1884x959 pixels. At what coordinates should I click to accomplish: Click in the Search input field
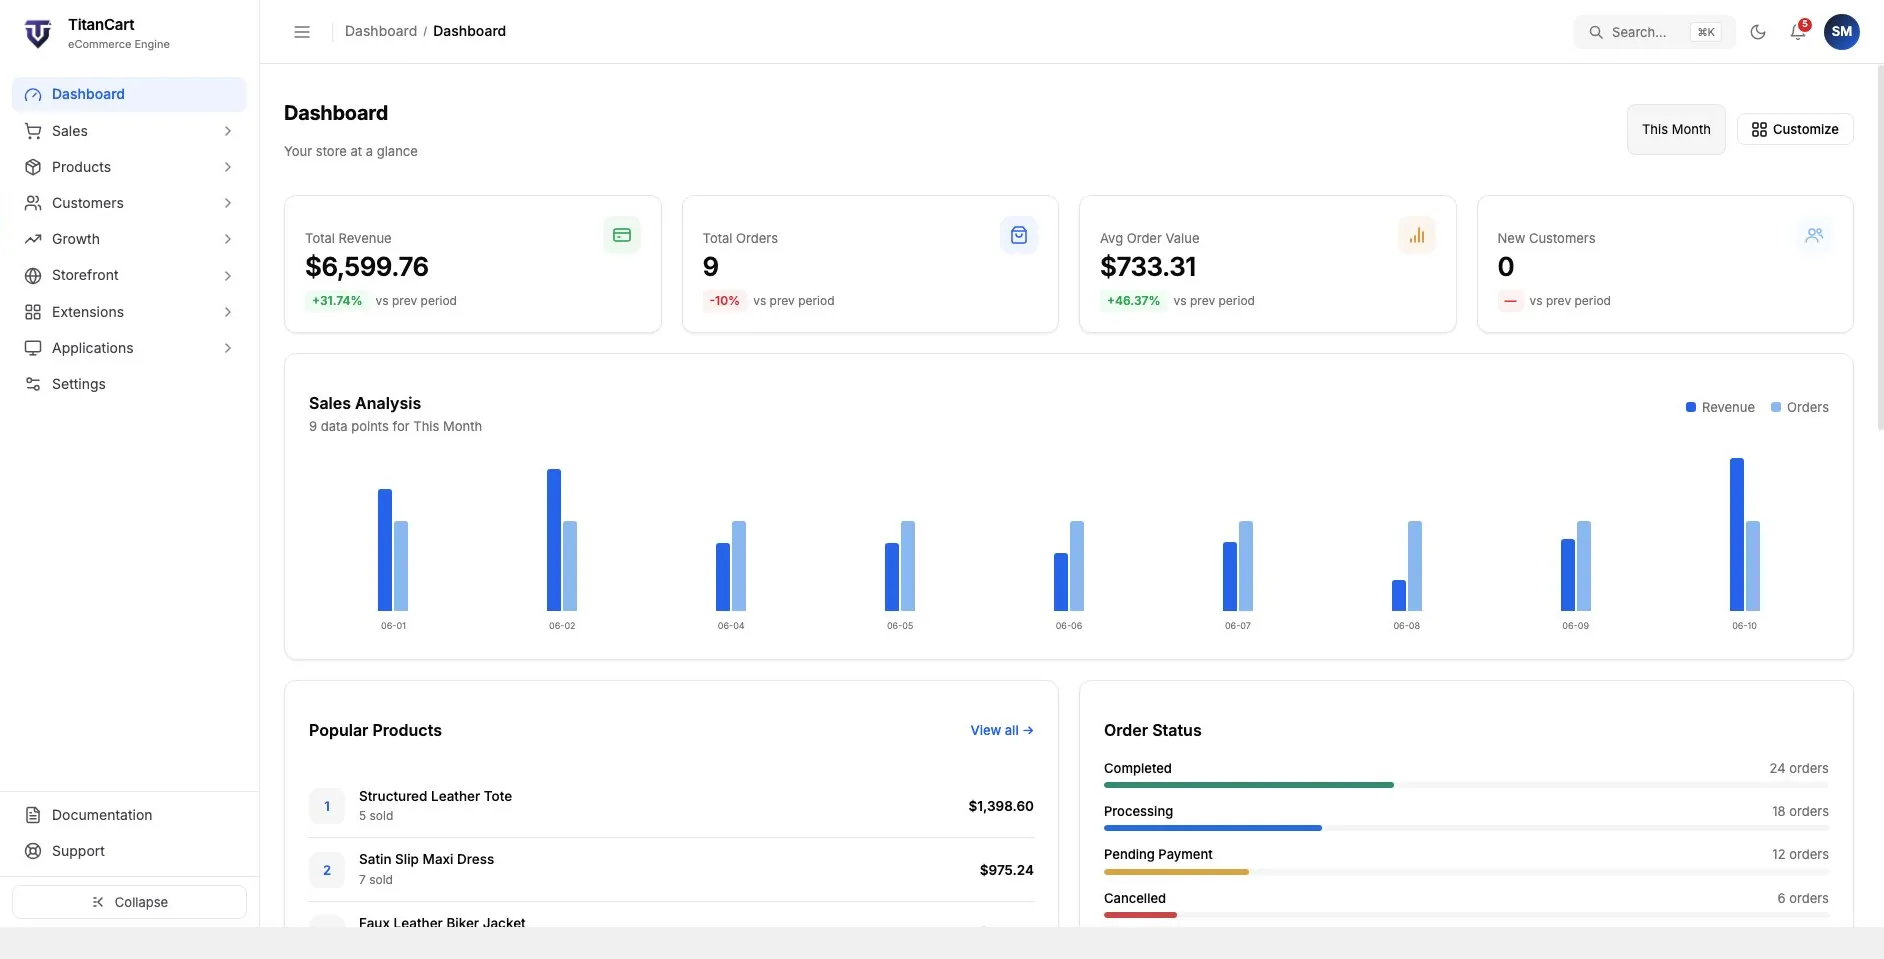click(1654, 32)
